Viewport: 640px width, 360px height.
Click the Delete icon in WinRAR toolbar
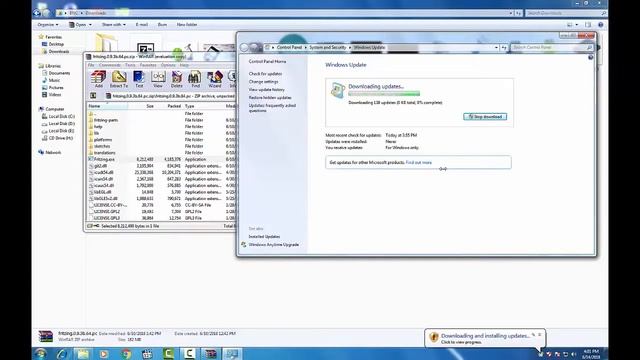[x=177, y=79]
